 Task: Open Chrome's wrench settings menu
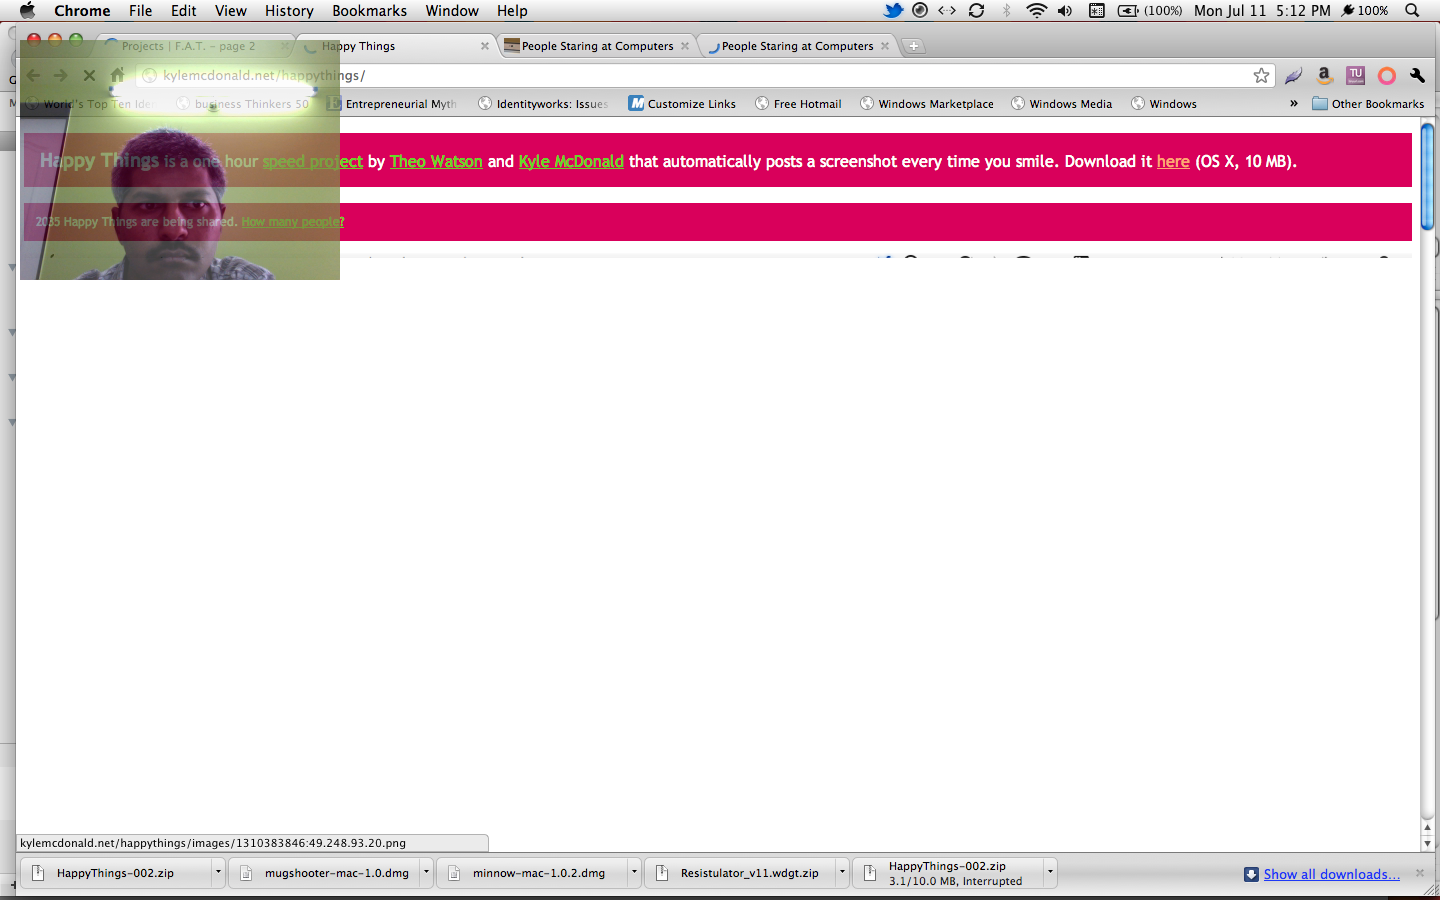pyautogui.click(x=1417, y=76)
